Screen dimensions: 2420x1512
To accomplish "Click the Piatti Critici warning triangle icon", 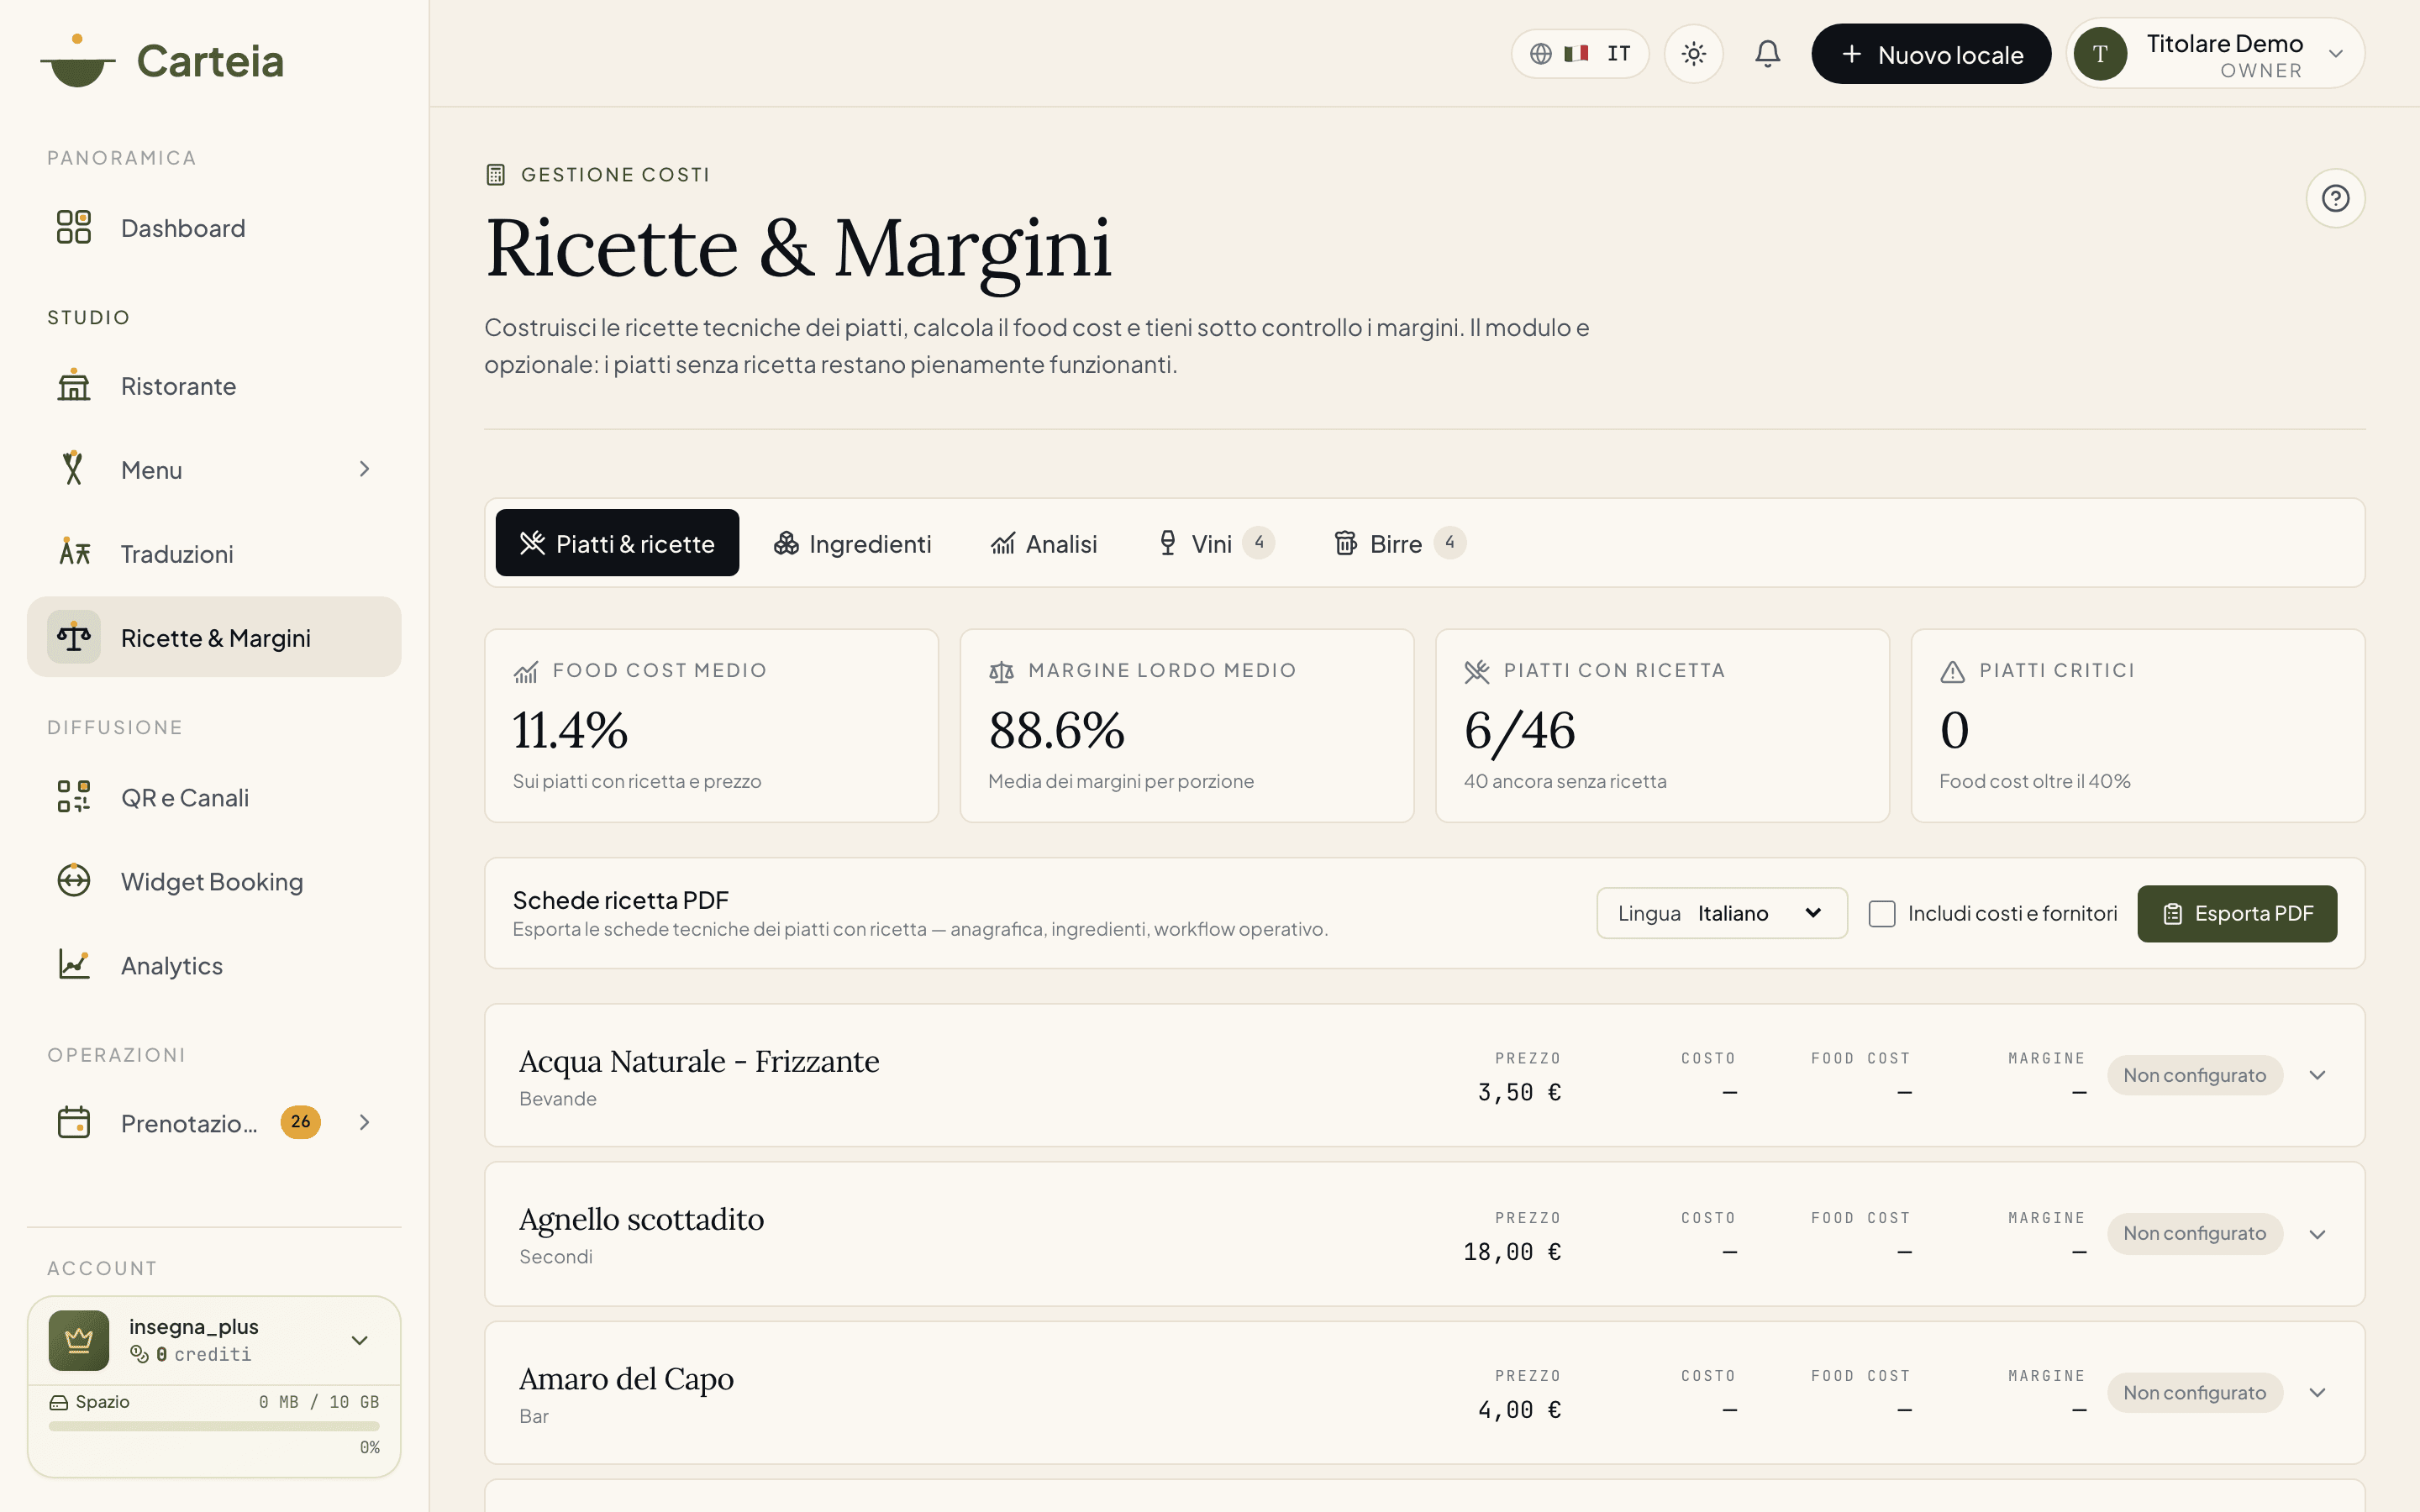I will pyautogui.click(x=1952, y=672).
